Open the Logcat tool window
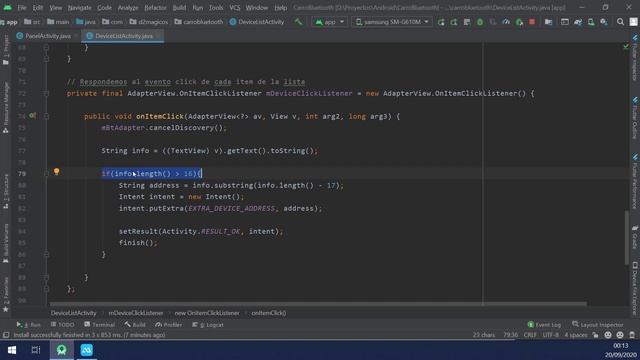The height and width of the screenshot is (360, 640). point(208,325)
